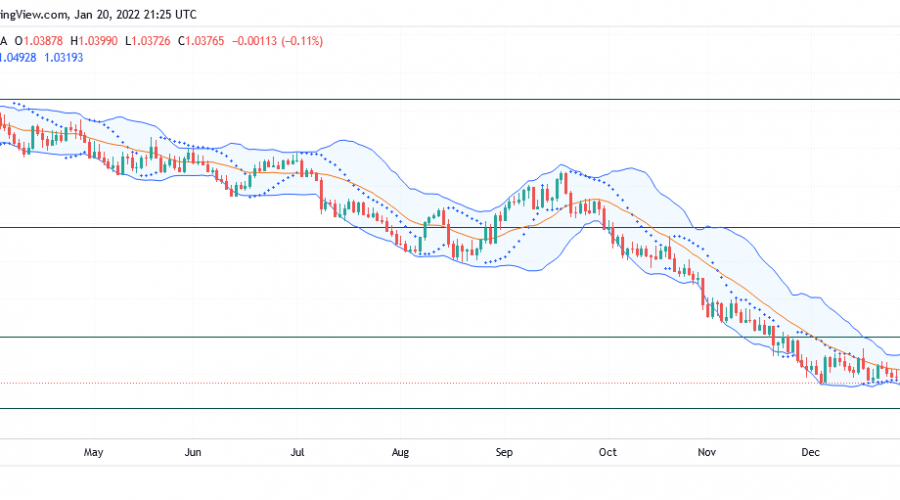The height and width of the screenshot is (500, 900).
Task: Click the Bollinger value ending in .04928
Action: (17, 58)
